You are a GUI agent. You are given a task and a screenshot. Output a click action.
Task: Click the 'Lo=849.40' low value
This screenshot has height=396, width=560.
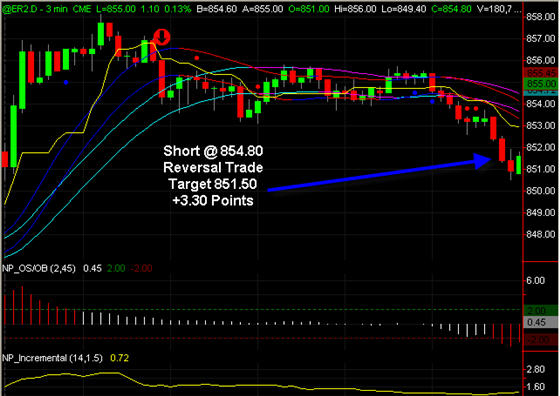coord(404,9)
